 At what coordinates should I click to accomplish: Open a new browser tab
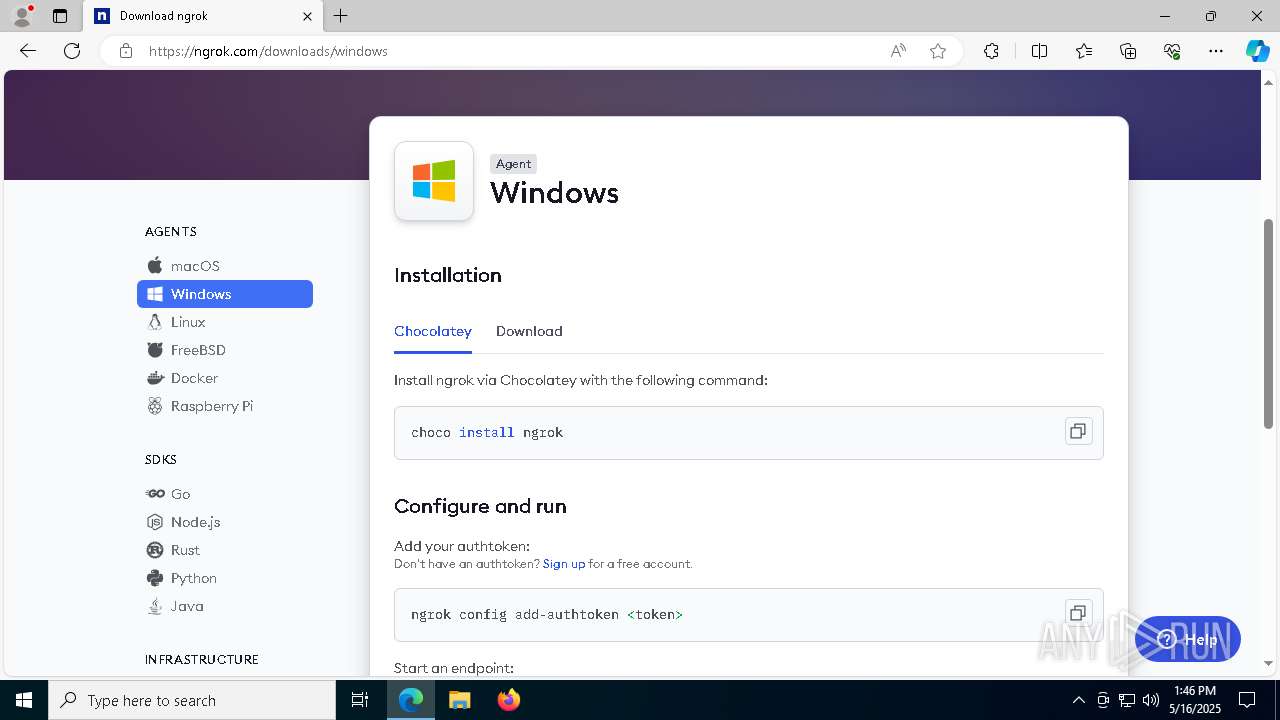341,16
